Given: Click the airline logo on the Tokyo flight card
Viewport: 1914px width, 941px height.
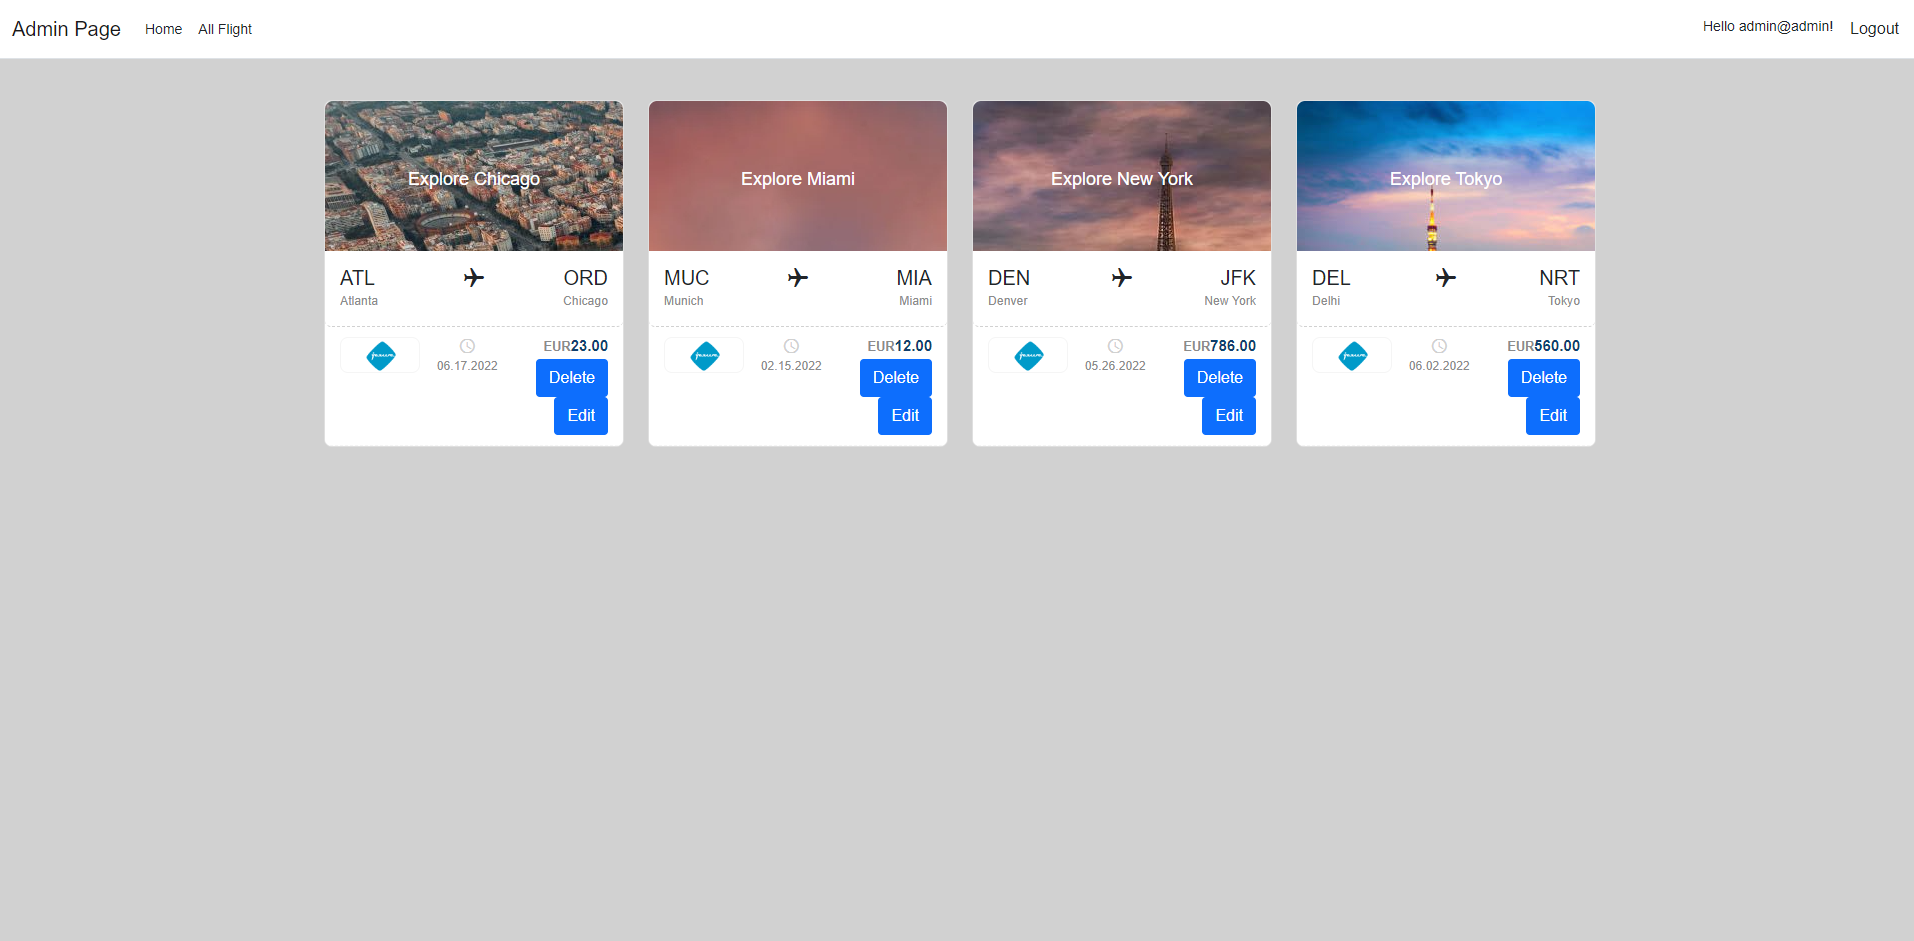Looking at the screenshot, I should 1351,355.
